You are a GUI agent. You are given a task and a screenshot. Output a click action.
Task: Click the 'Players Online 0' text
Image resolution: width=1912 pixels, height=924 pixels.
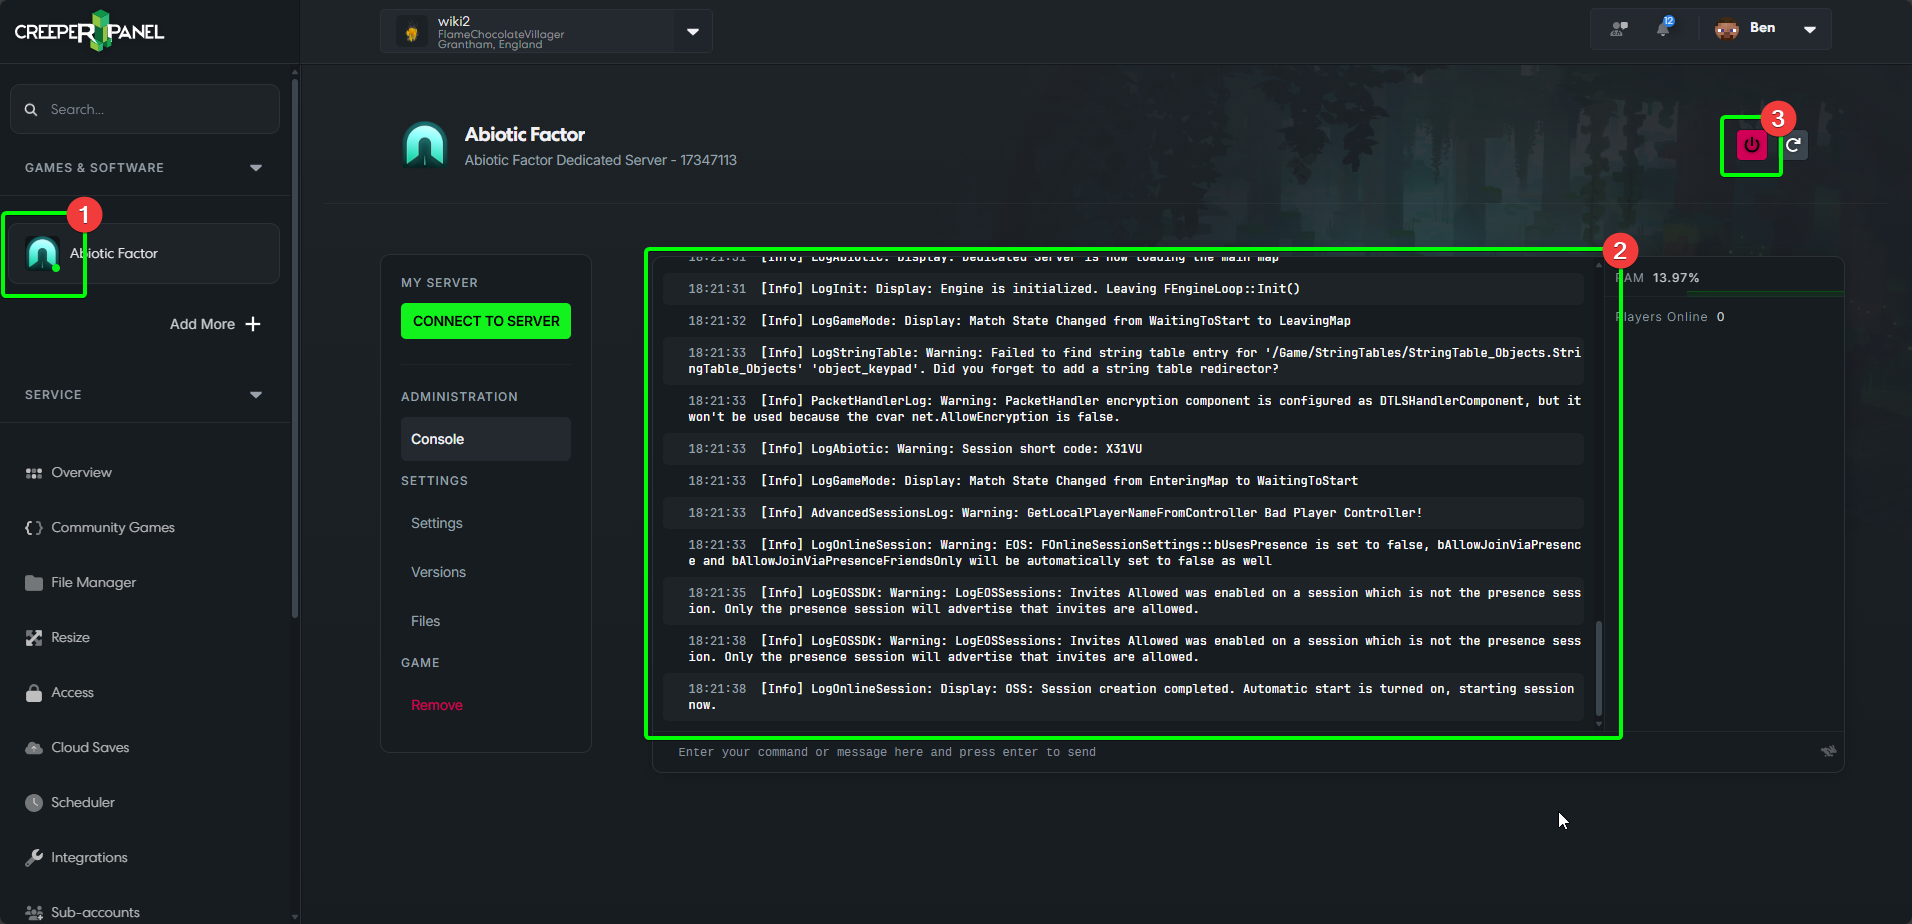click(1670, 317)
